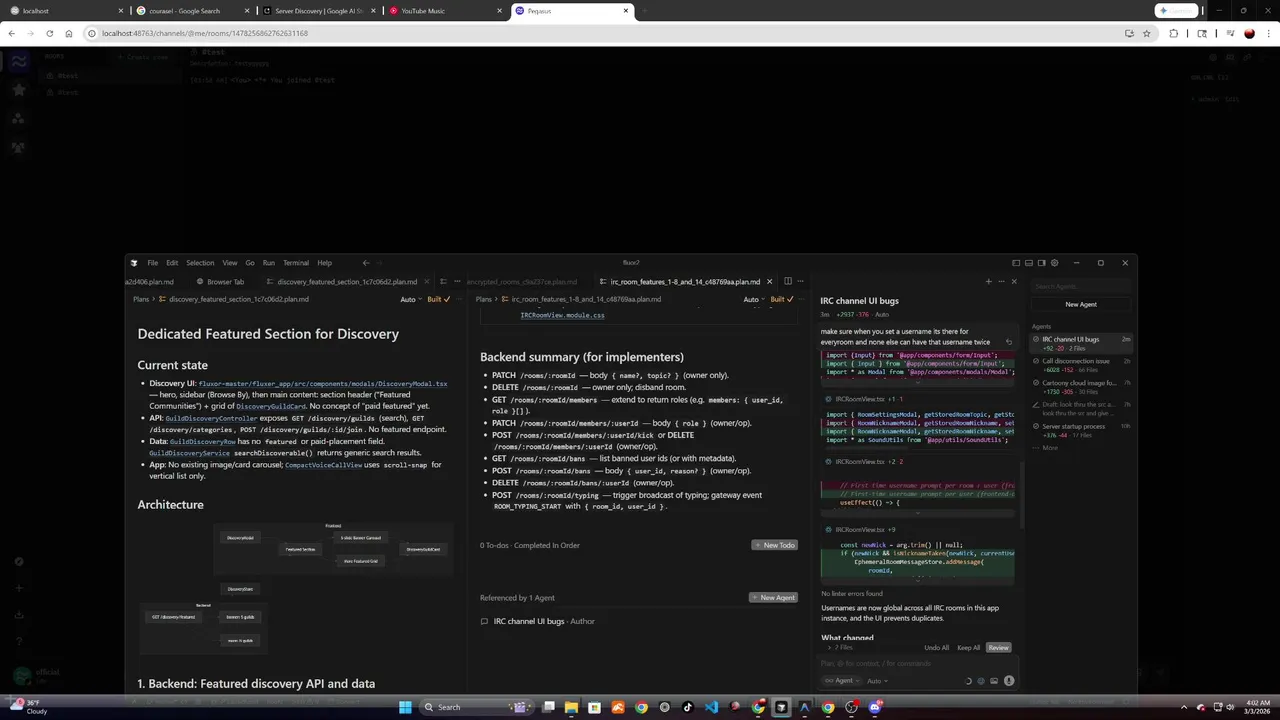1280x720 pixels.
Task: Split the right editor group
Action: [x=787, y=282]
